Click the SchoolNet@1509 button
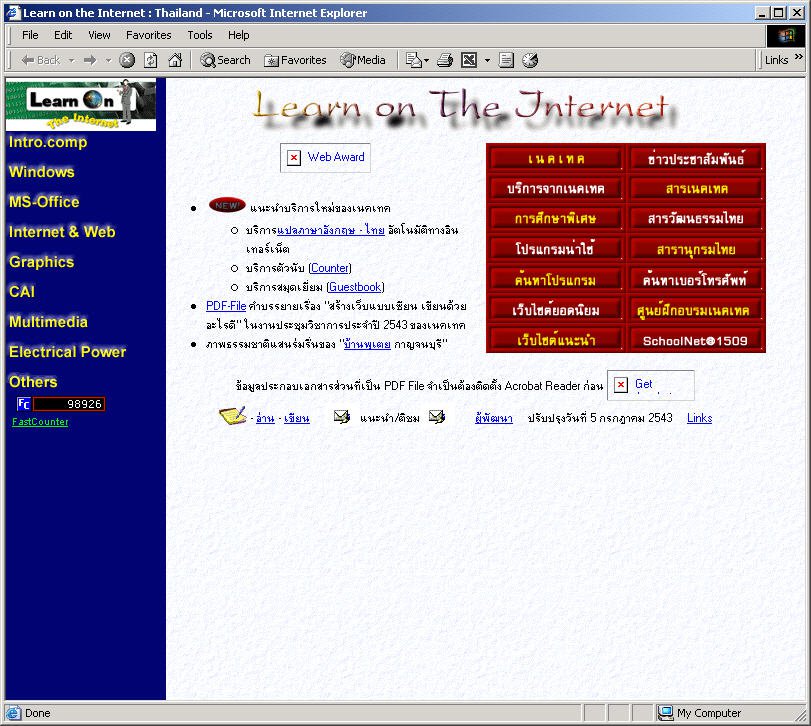Screen dimensions: 811x726 click(x=696, y=340)
